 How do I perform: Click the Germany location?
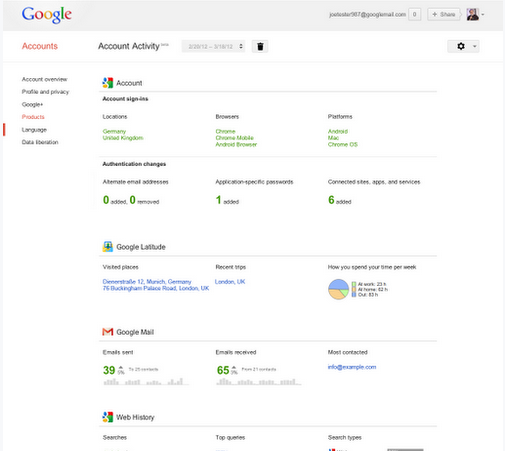pos(114,131)
